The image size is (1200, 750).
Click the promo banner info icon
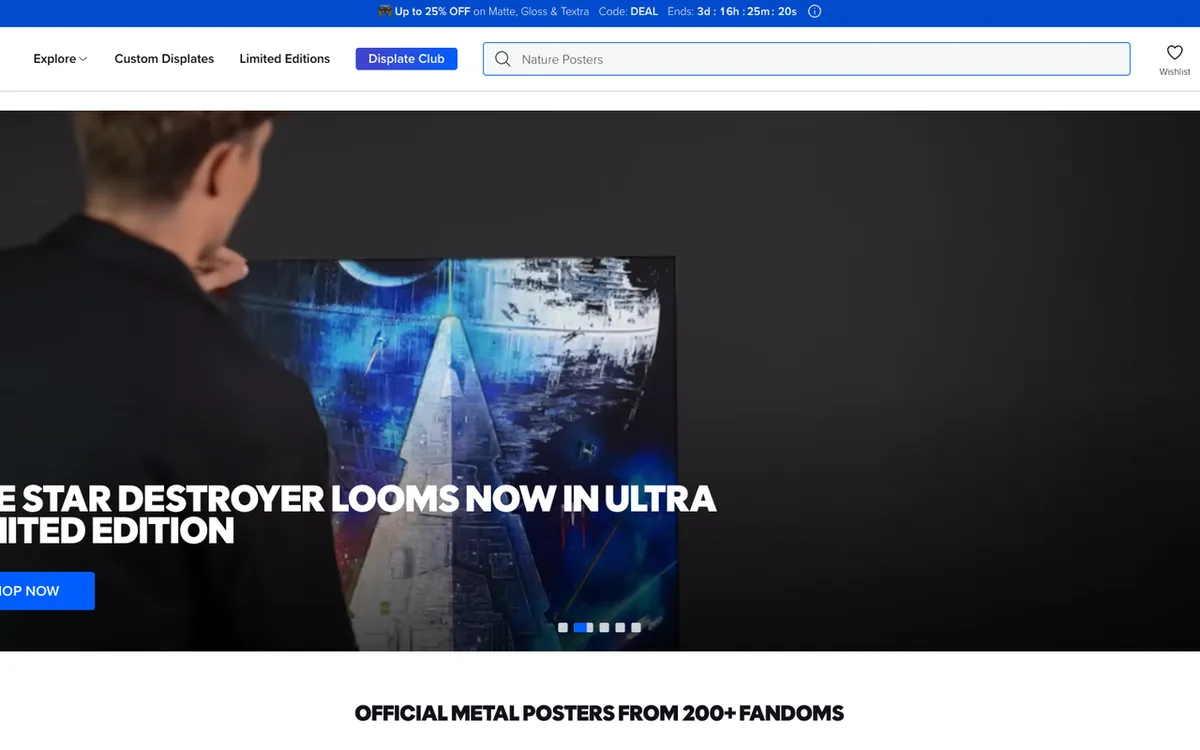coord(814,12)
